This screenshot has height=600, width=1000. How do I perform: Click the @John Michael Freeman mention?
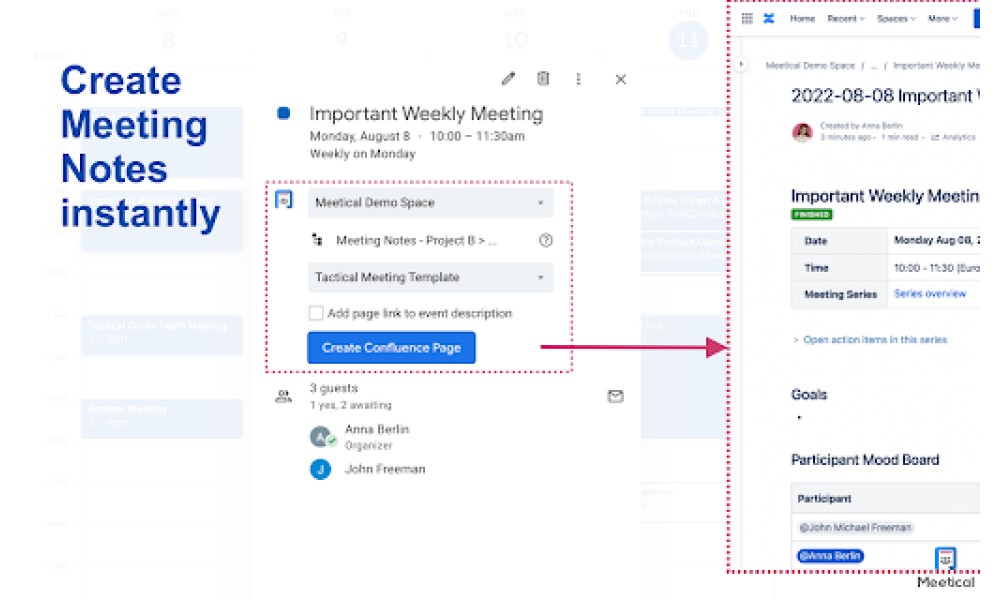pyautogui.click(x=855, y=527)
